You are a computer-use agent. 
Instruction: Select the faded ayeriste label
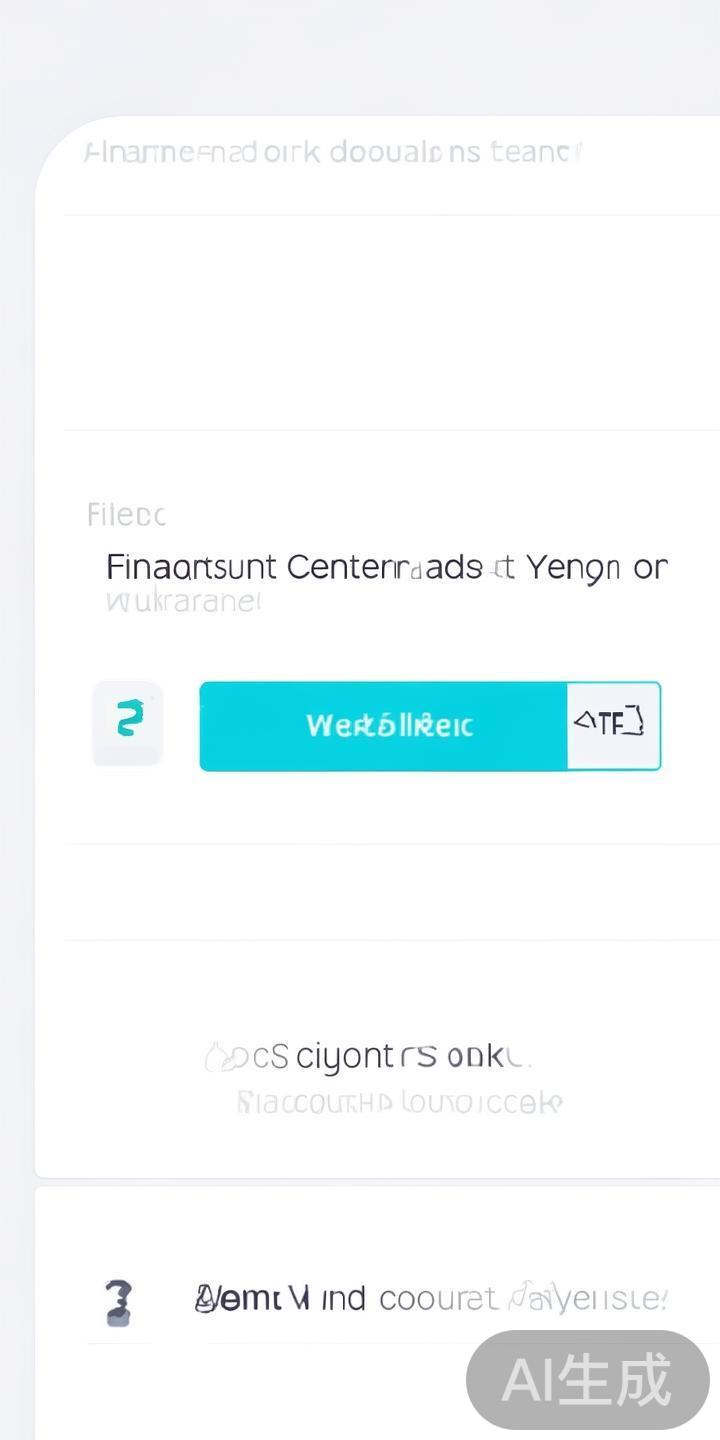click(600, 1299)
